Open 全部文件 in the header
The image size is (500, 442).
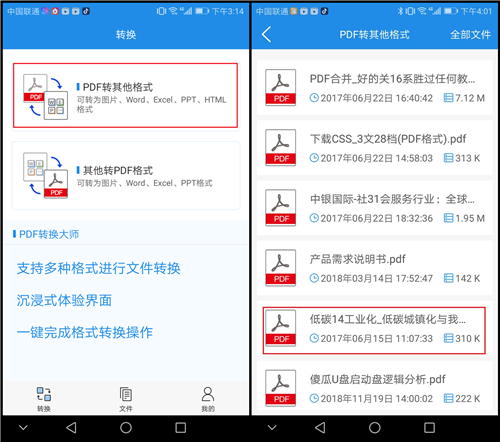(x=470, y=34)
